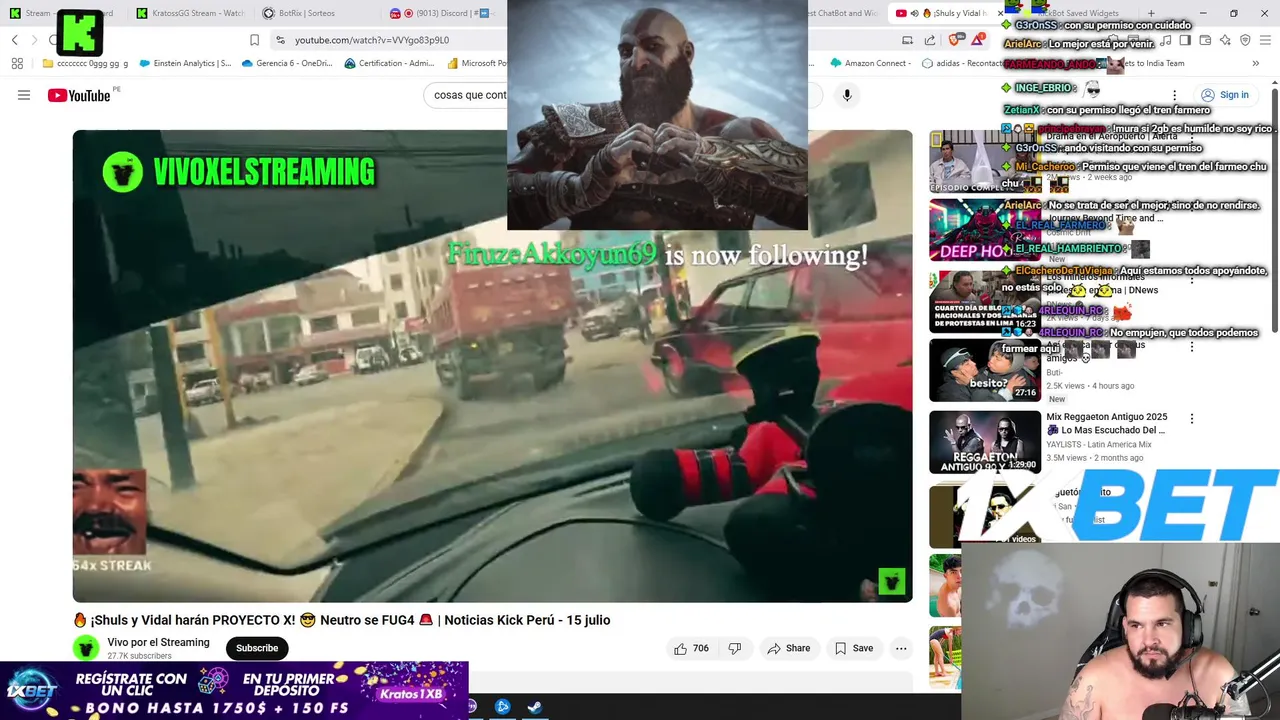Open the 'besito?' 27:16 video thumbnail
This screenshot has width=1280, height=720.
pyautogui.click(x=985, y=371)
